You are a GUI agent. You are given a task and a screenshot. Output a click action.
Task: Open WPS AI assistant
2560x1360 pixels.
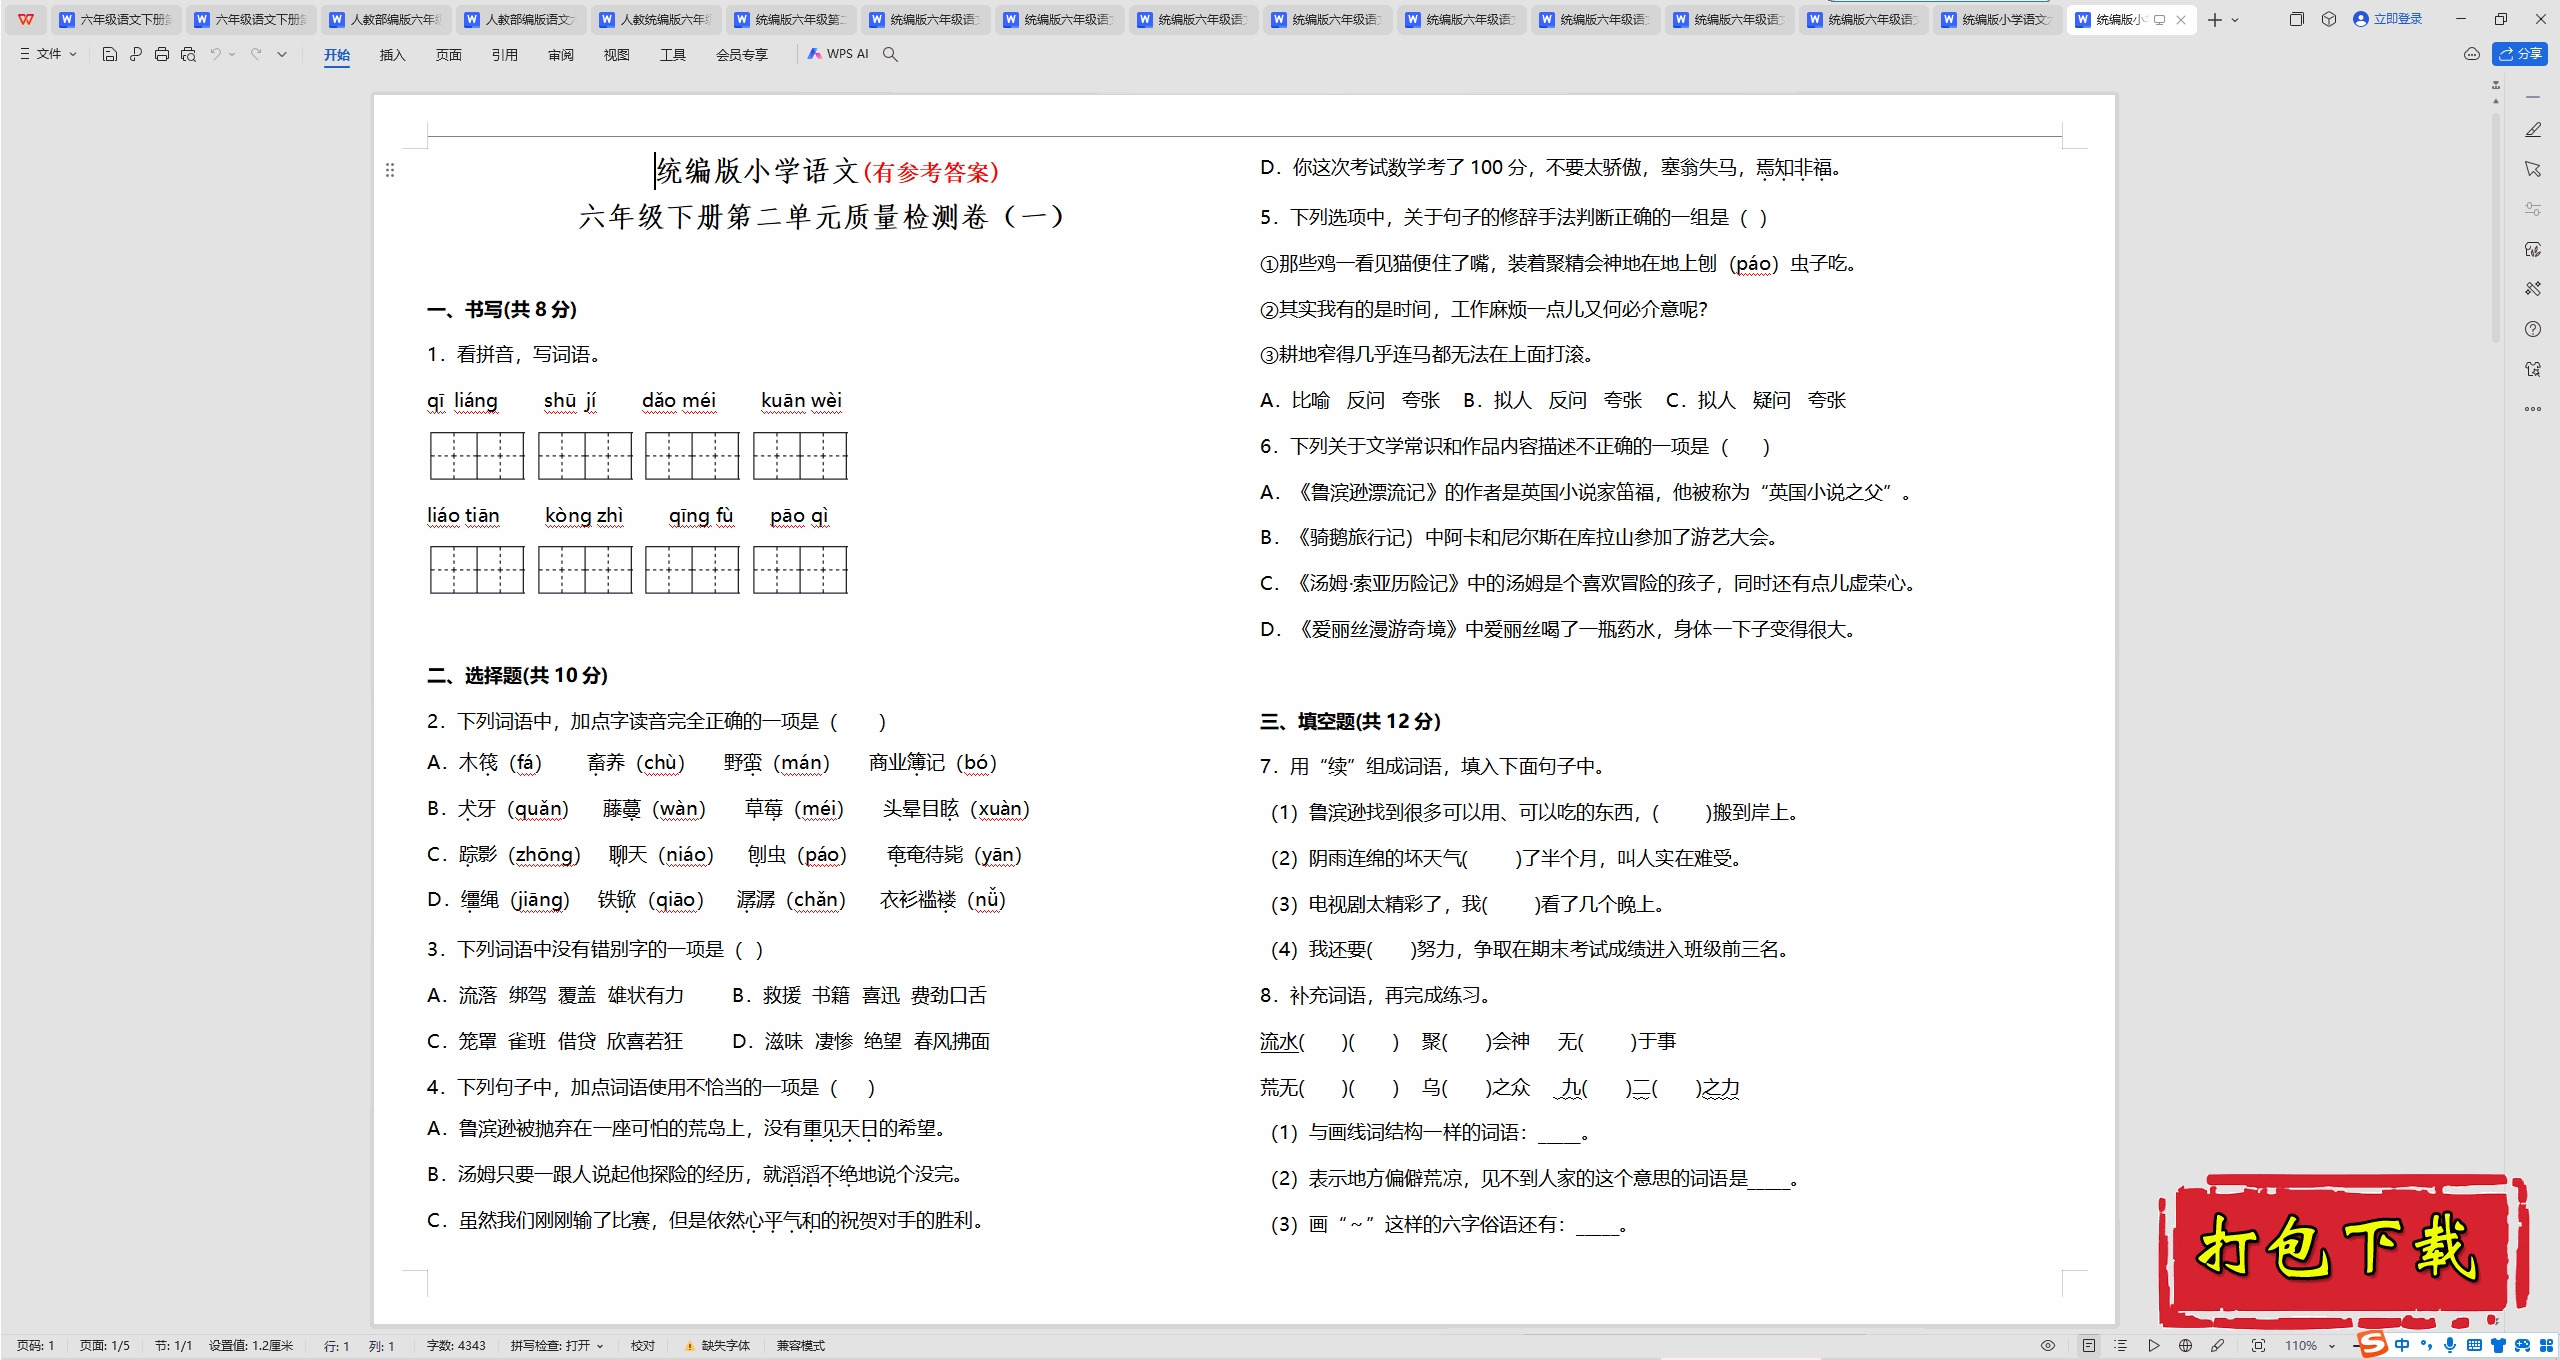pos(838,54)
